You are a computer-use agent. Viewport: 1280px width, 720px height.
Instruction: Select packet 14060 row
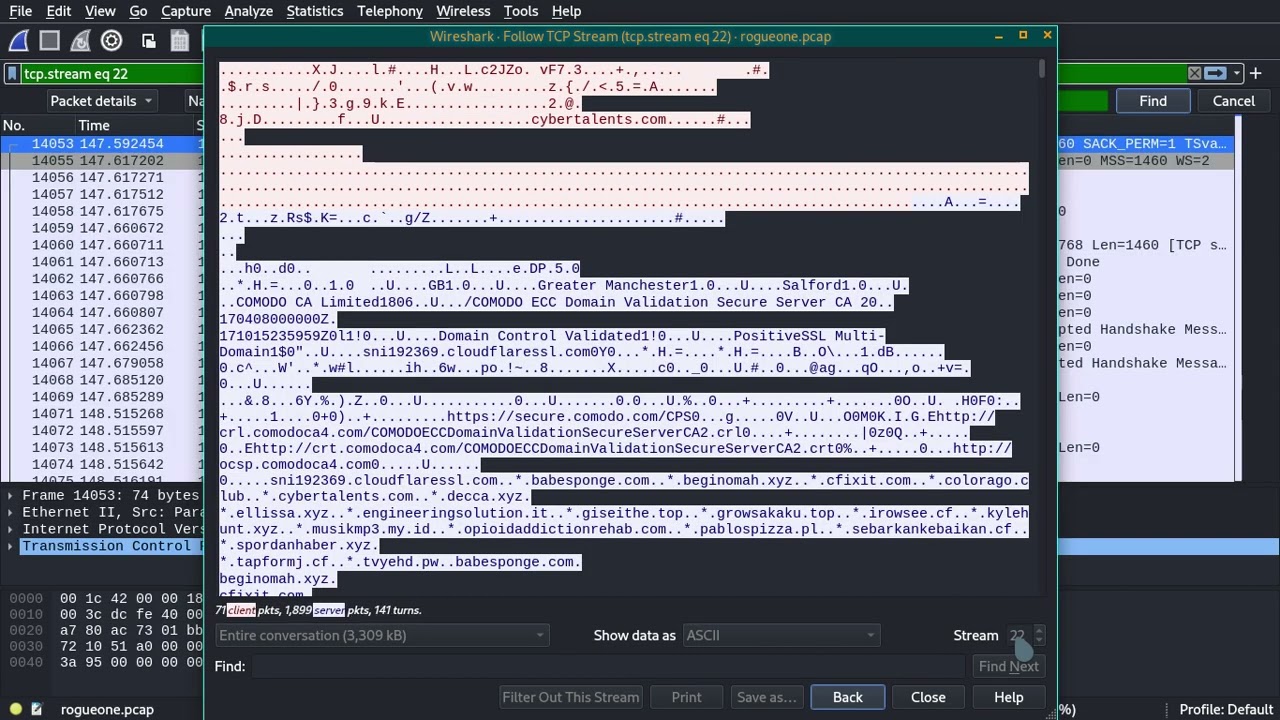pyautogui.click(x=102, y=245)
